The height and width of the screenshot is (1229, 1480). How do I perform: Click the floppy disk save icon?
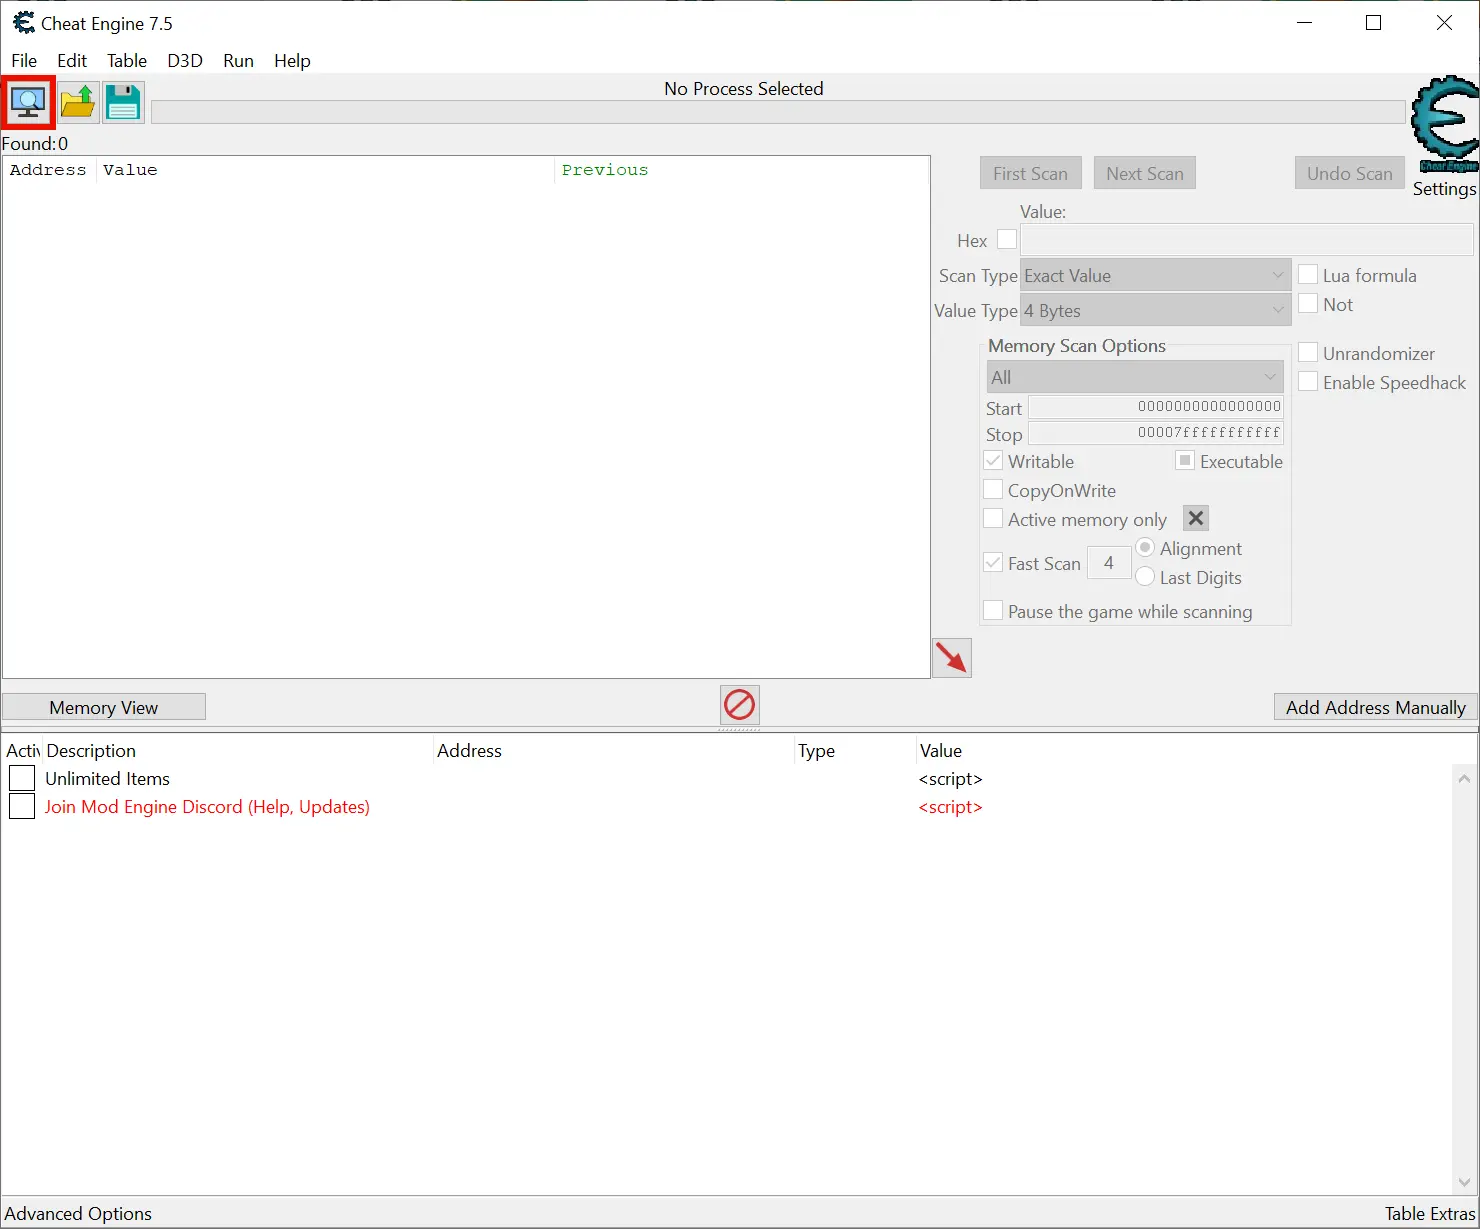(x=123, y=102)
